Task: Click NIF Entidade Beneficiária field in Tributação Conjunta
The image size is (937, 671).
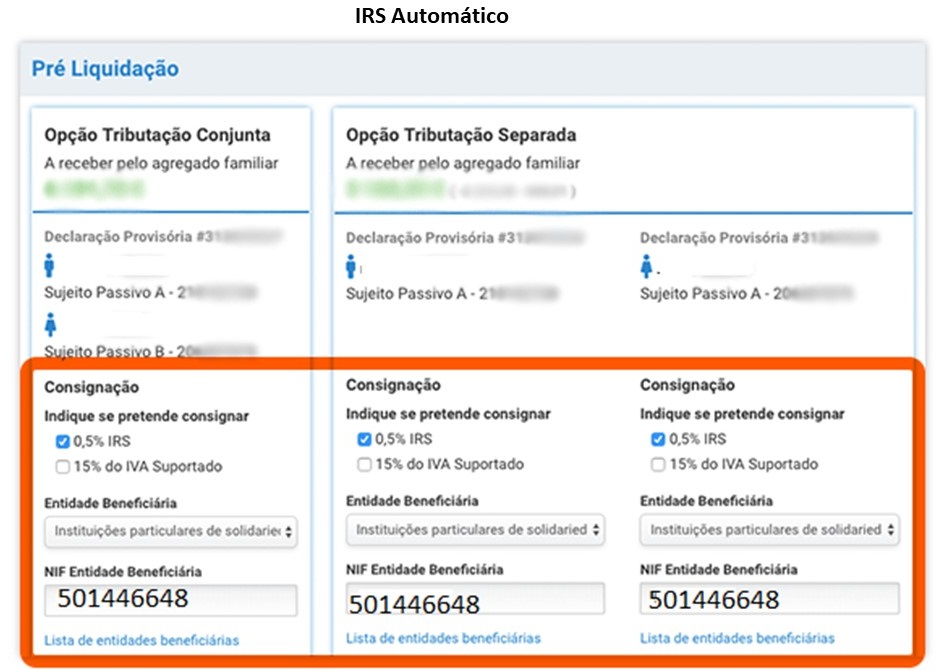Action: tap(171, 600)
